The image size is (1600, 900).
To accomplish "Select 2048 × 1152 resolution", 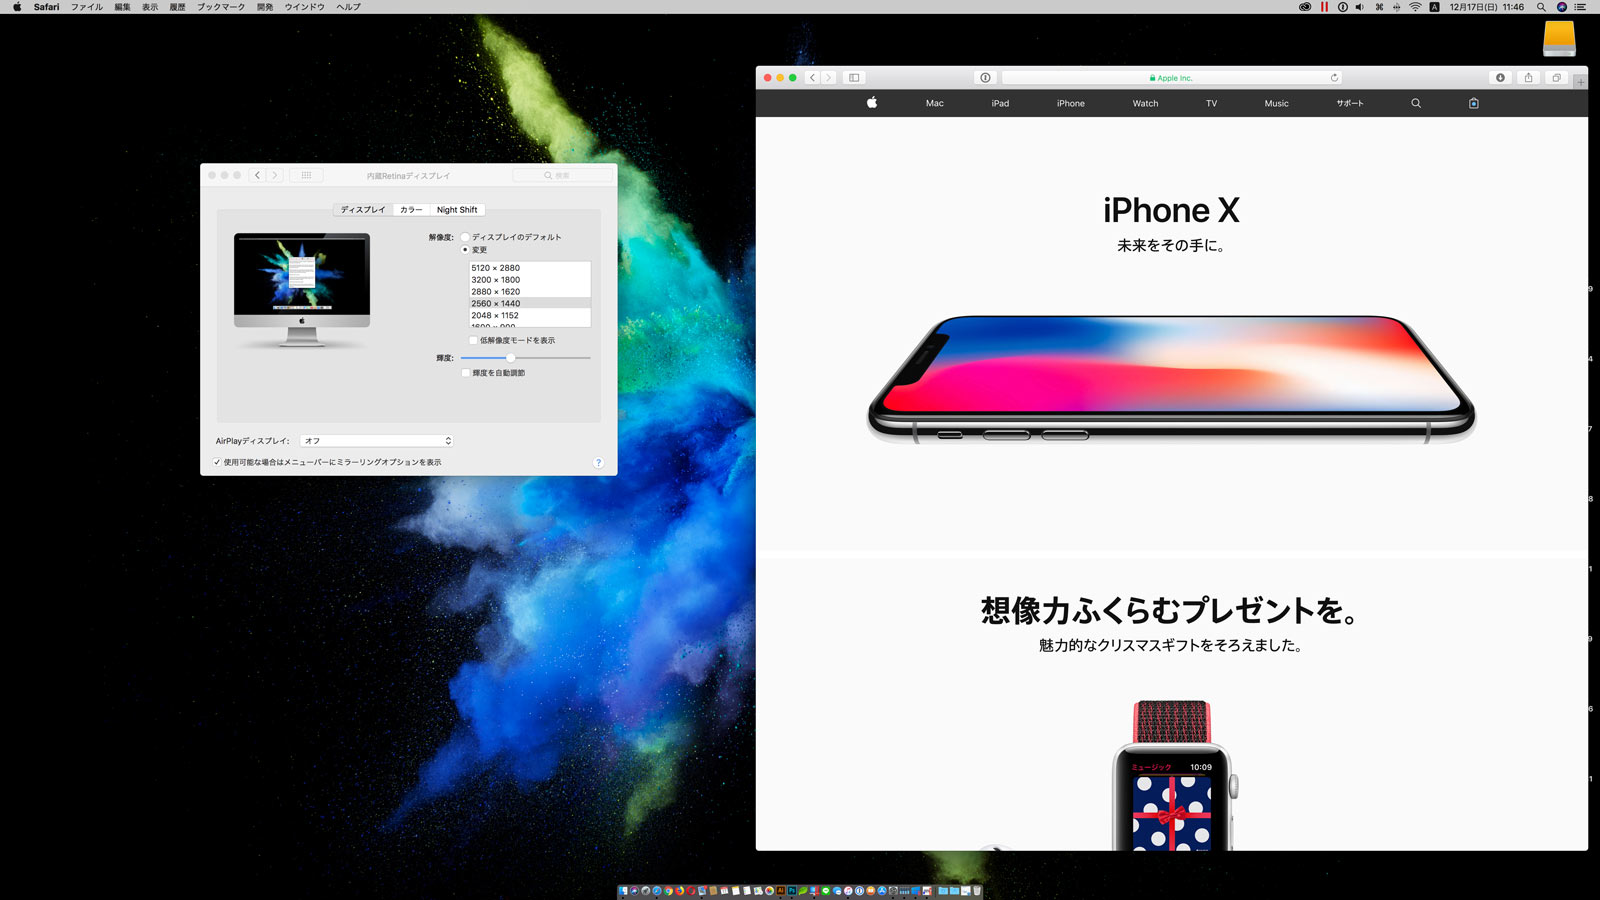I will click(530, 315).
